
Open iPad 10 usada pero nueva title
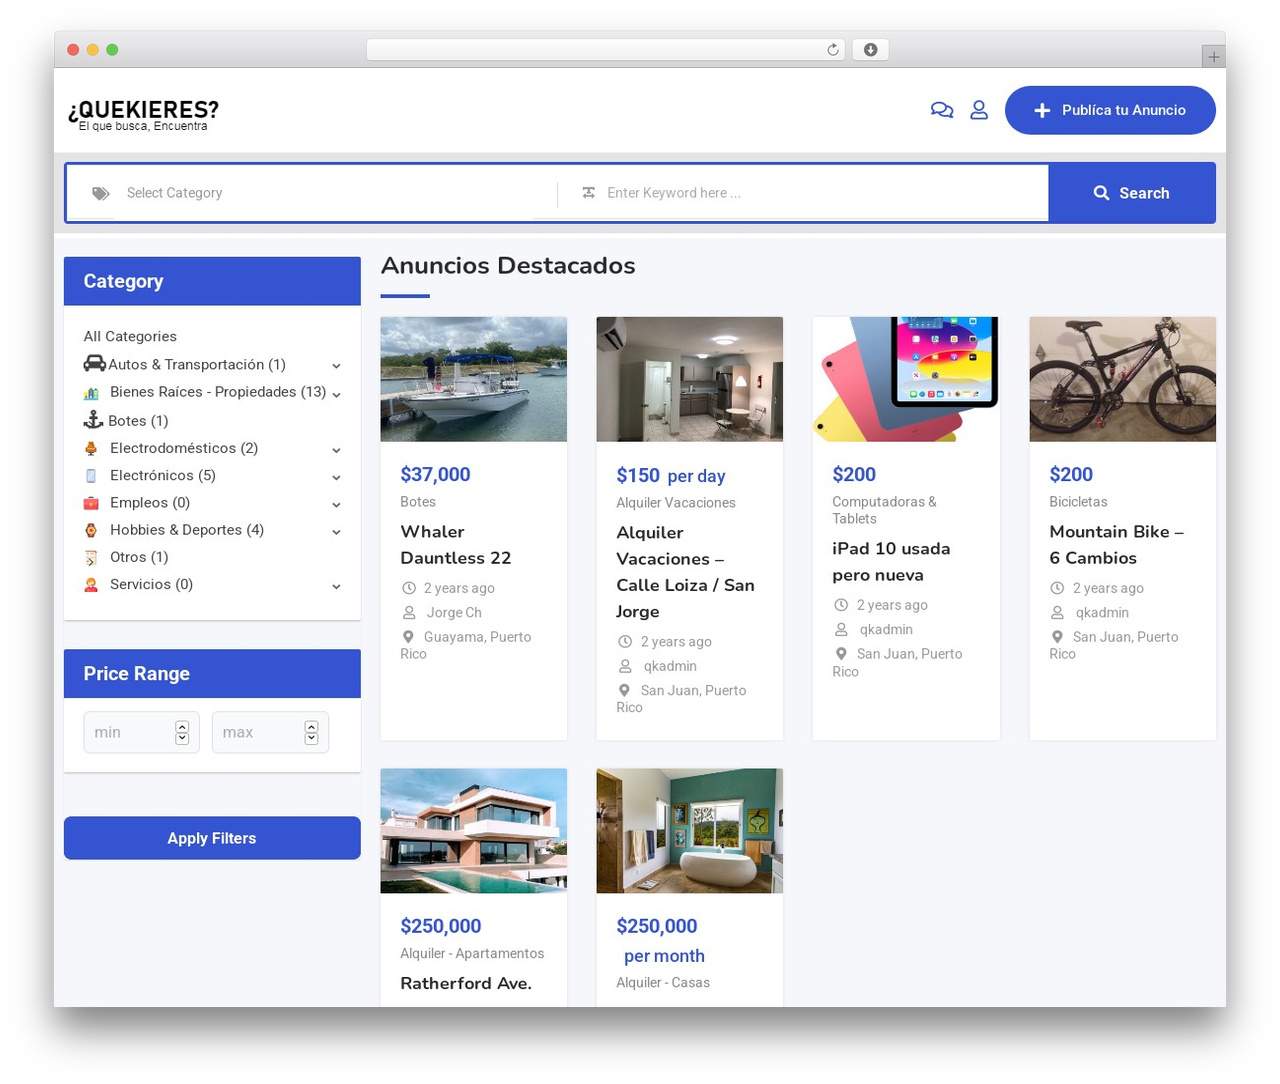[x=891, y=562]
